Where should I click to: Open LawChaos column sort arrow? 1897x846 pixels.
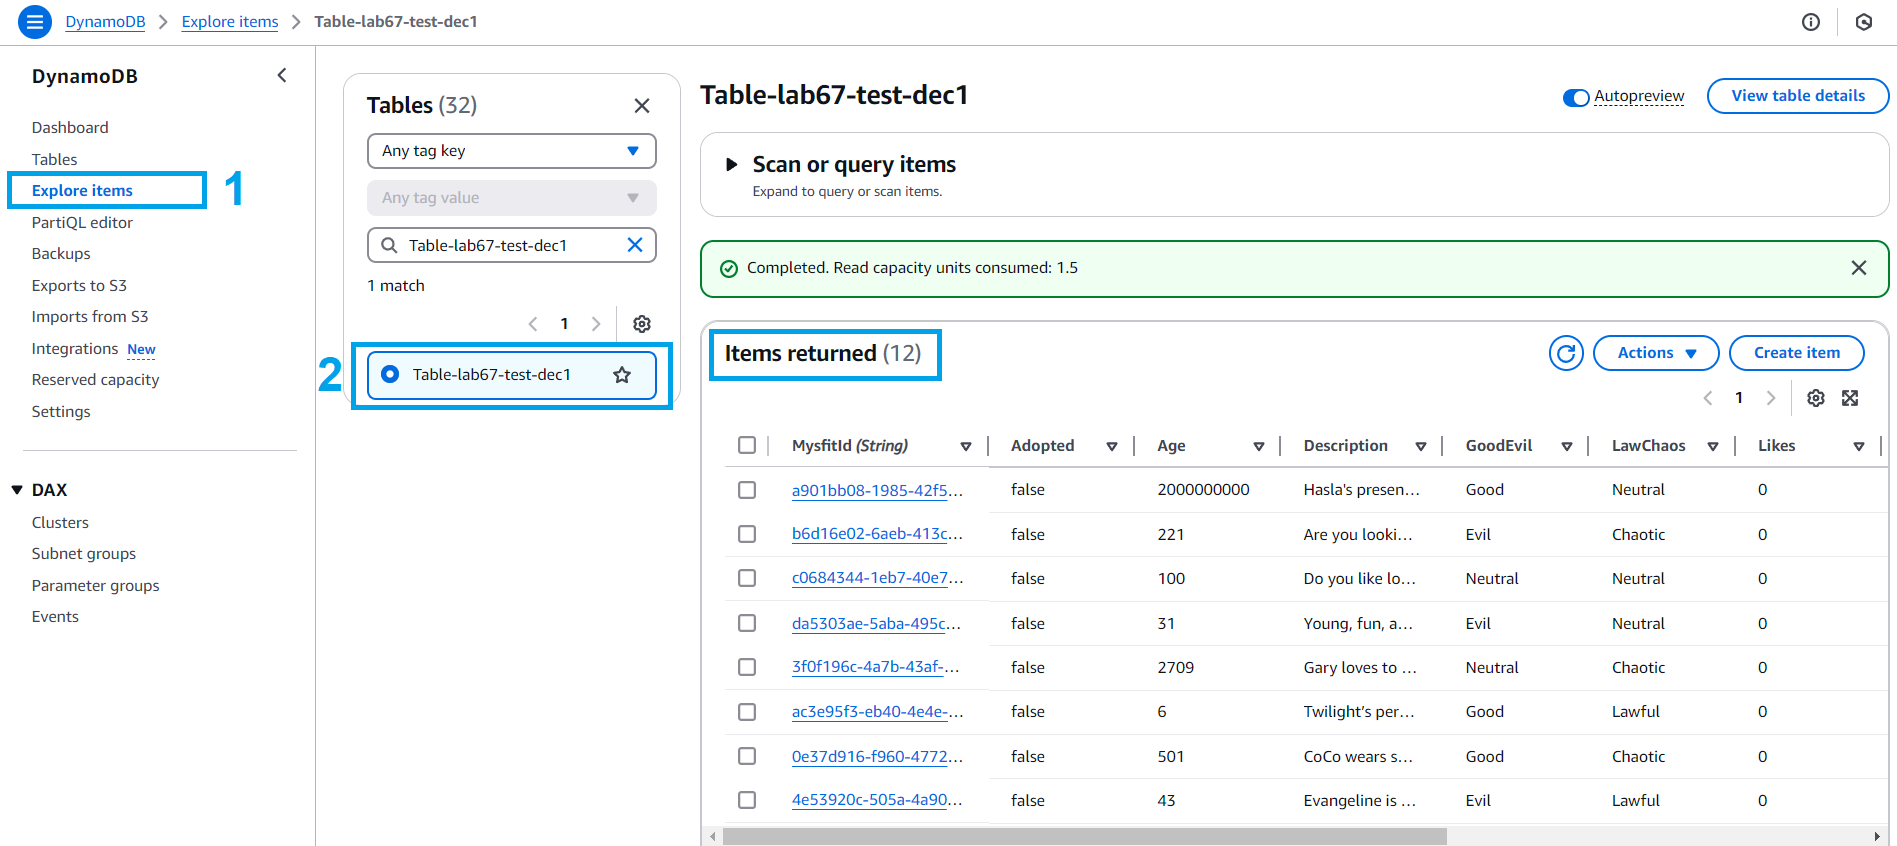pyautogui.click(x=1713, y=447)
